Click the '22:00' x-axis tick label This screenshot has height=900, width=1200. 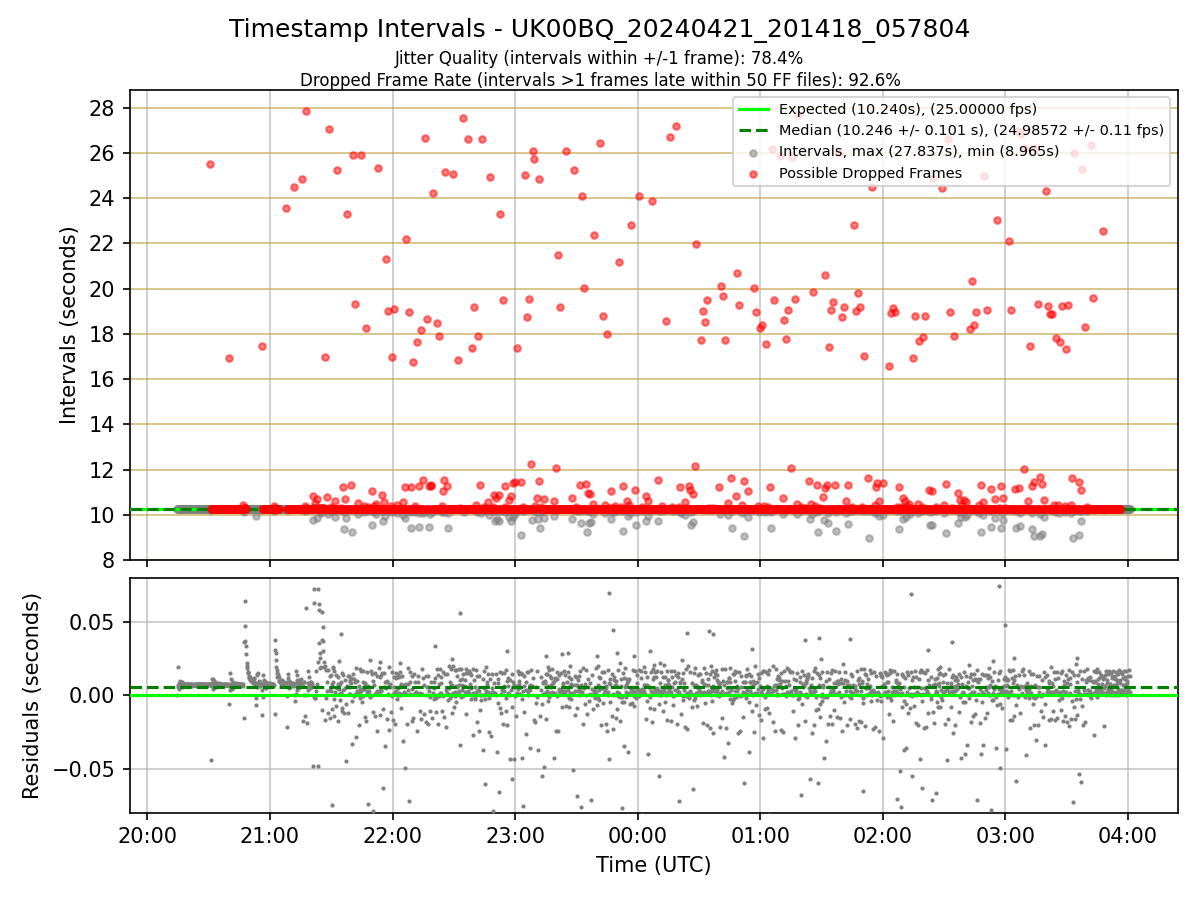point(392,836)
